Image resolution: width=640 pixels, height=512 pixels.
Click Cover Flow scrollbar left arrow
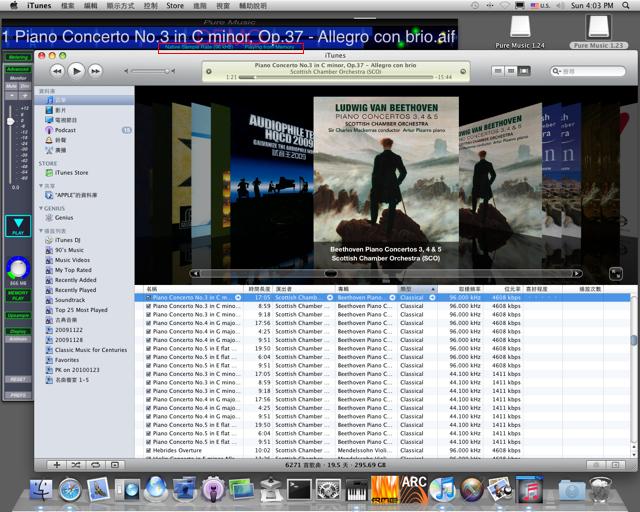tap(195, 274)
